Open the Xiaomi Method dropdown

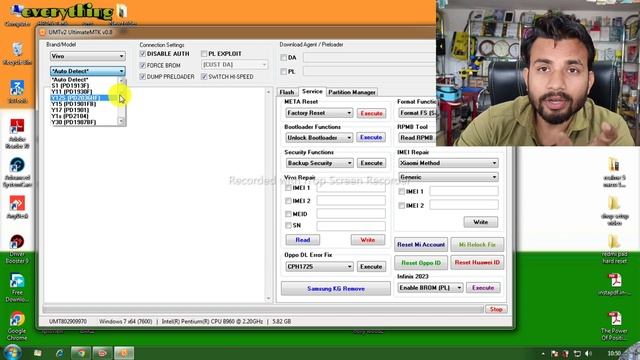tap(448, 163)
